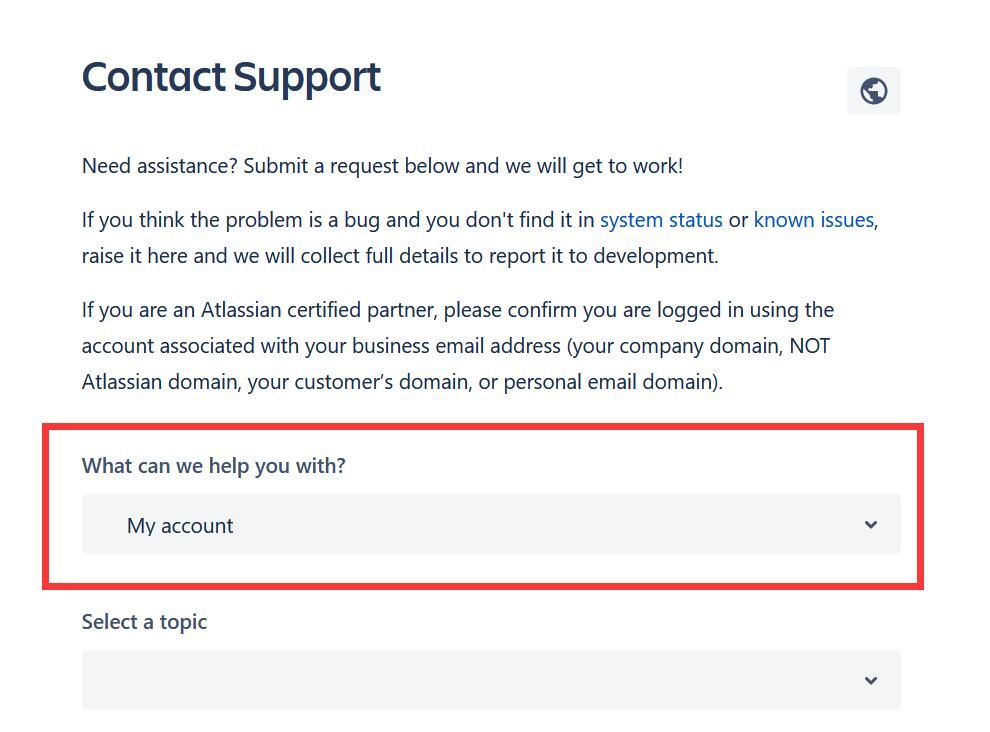The width and height of the screenshot is (990, 732).
Task: Click the Need assistance paragraph text
Action: (382, 166)
